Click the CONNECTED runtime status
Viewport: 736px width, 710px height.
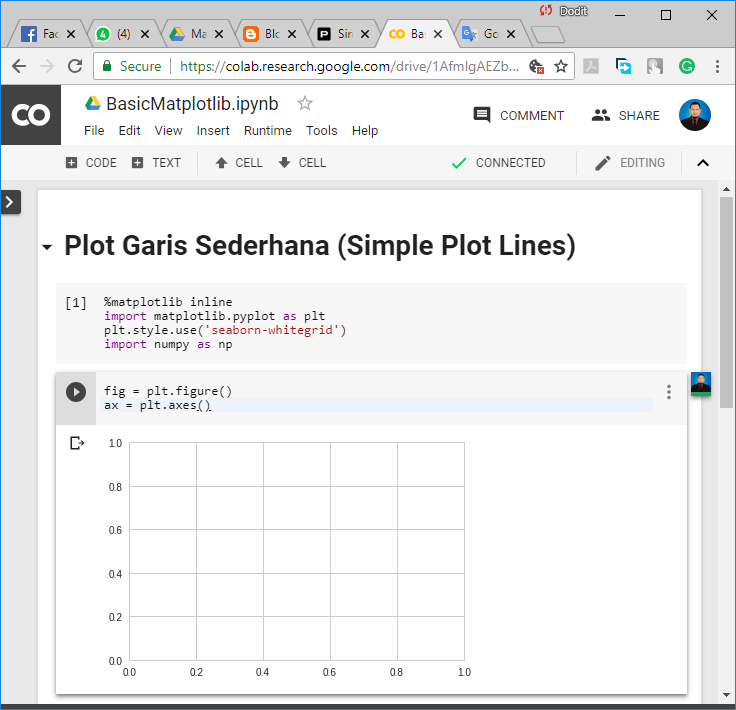(498, 163)
